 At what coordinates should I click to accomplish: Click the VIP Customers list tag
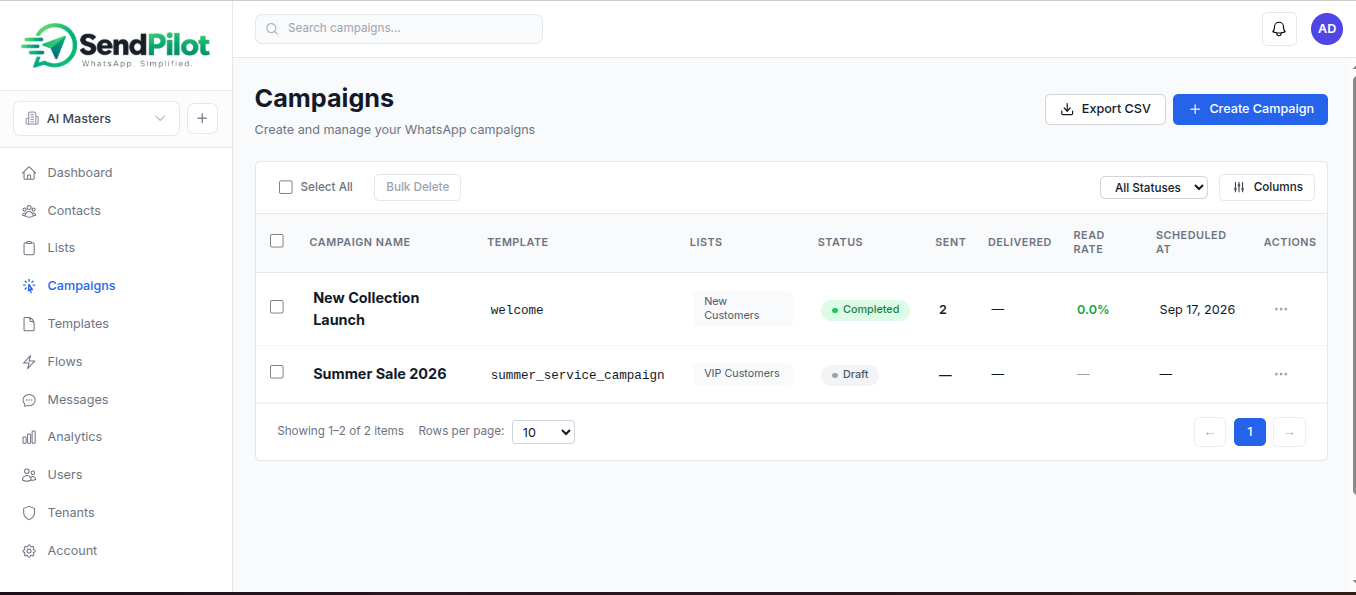coord(742,374)
